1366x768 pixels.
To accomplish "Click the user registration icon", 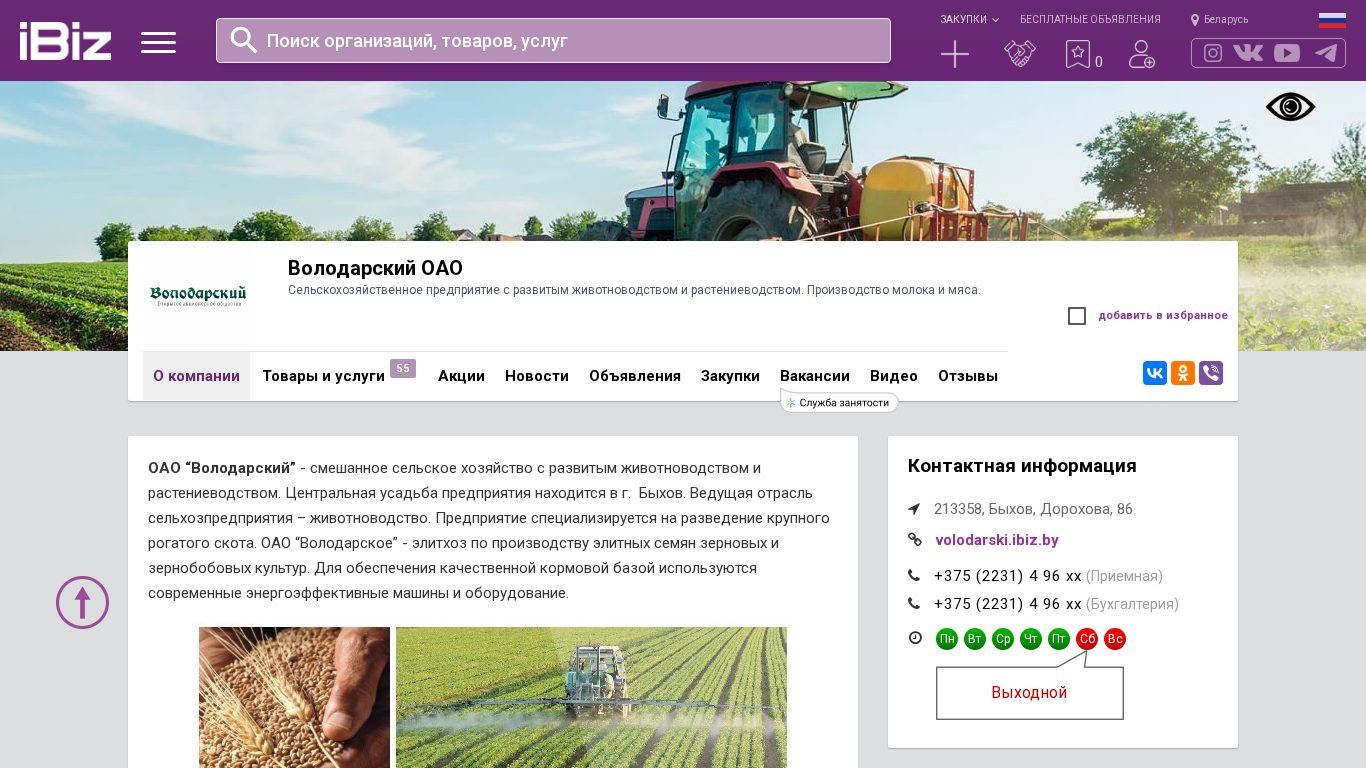I will (1142, 54).
